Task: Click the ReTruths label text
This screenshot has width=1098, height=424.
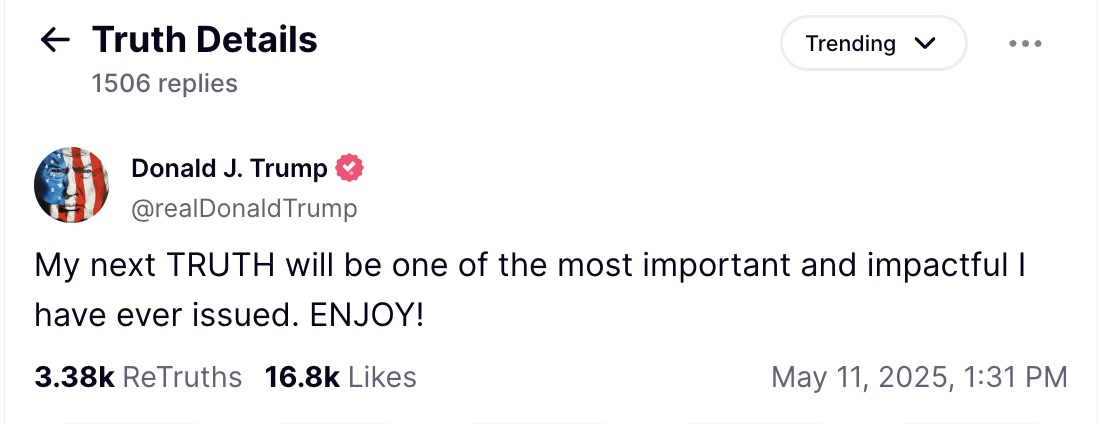Action: 182,377
